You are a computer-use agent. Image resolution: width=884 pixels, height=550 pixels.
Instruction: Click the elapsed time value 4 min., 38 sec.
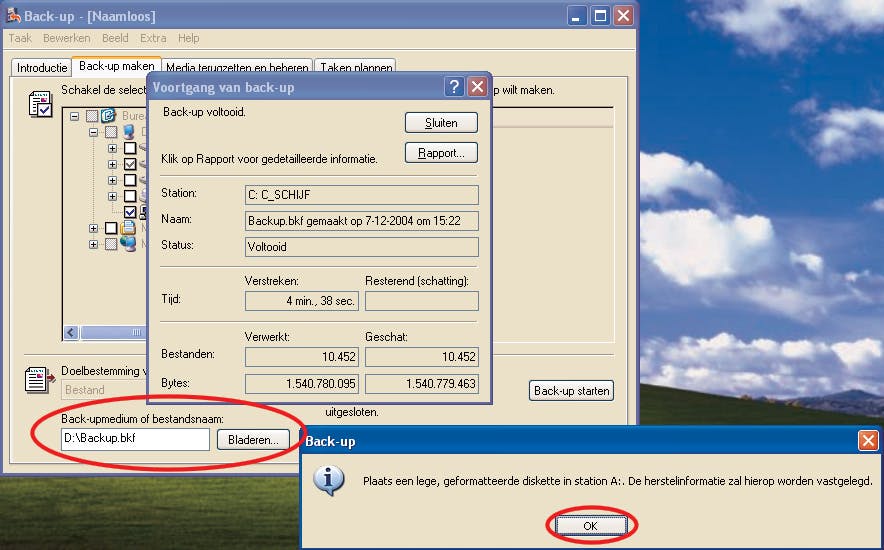point(302,301)
